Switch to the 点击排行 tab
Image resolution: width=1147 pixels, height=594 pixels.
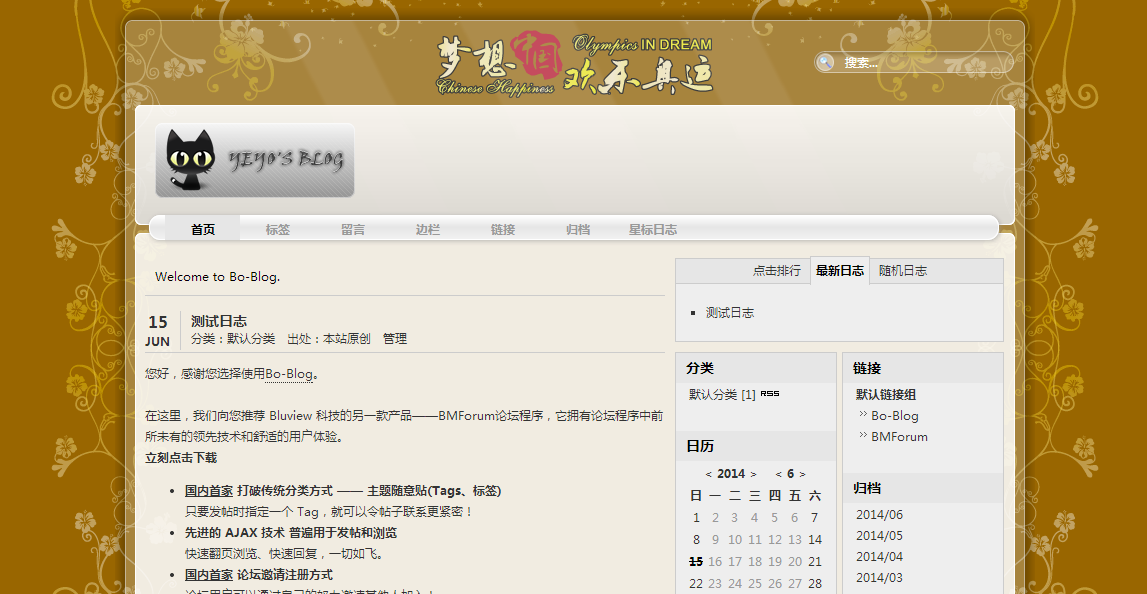(777, 271)
